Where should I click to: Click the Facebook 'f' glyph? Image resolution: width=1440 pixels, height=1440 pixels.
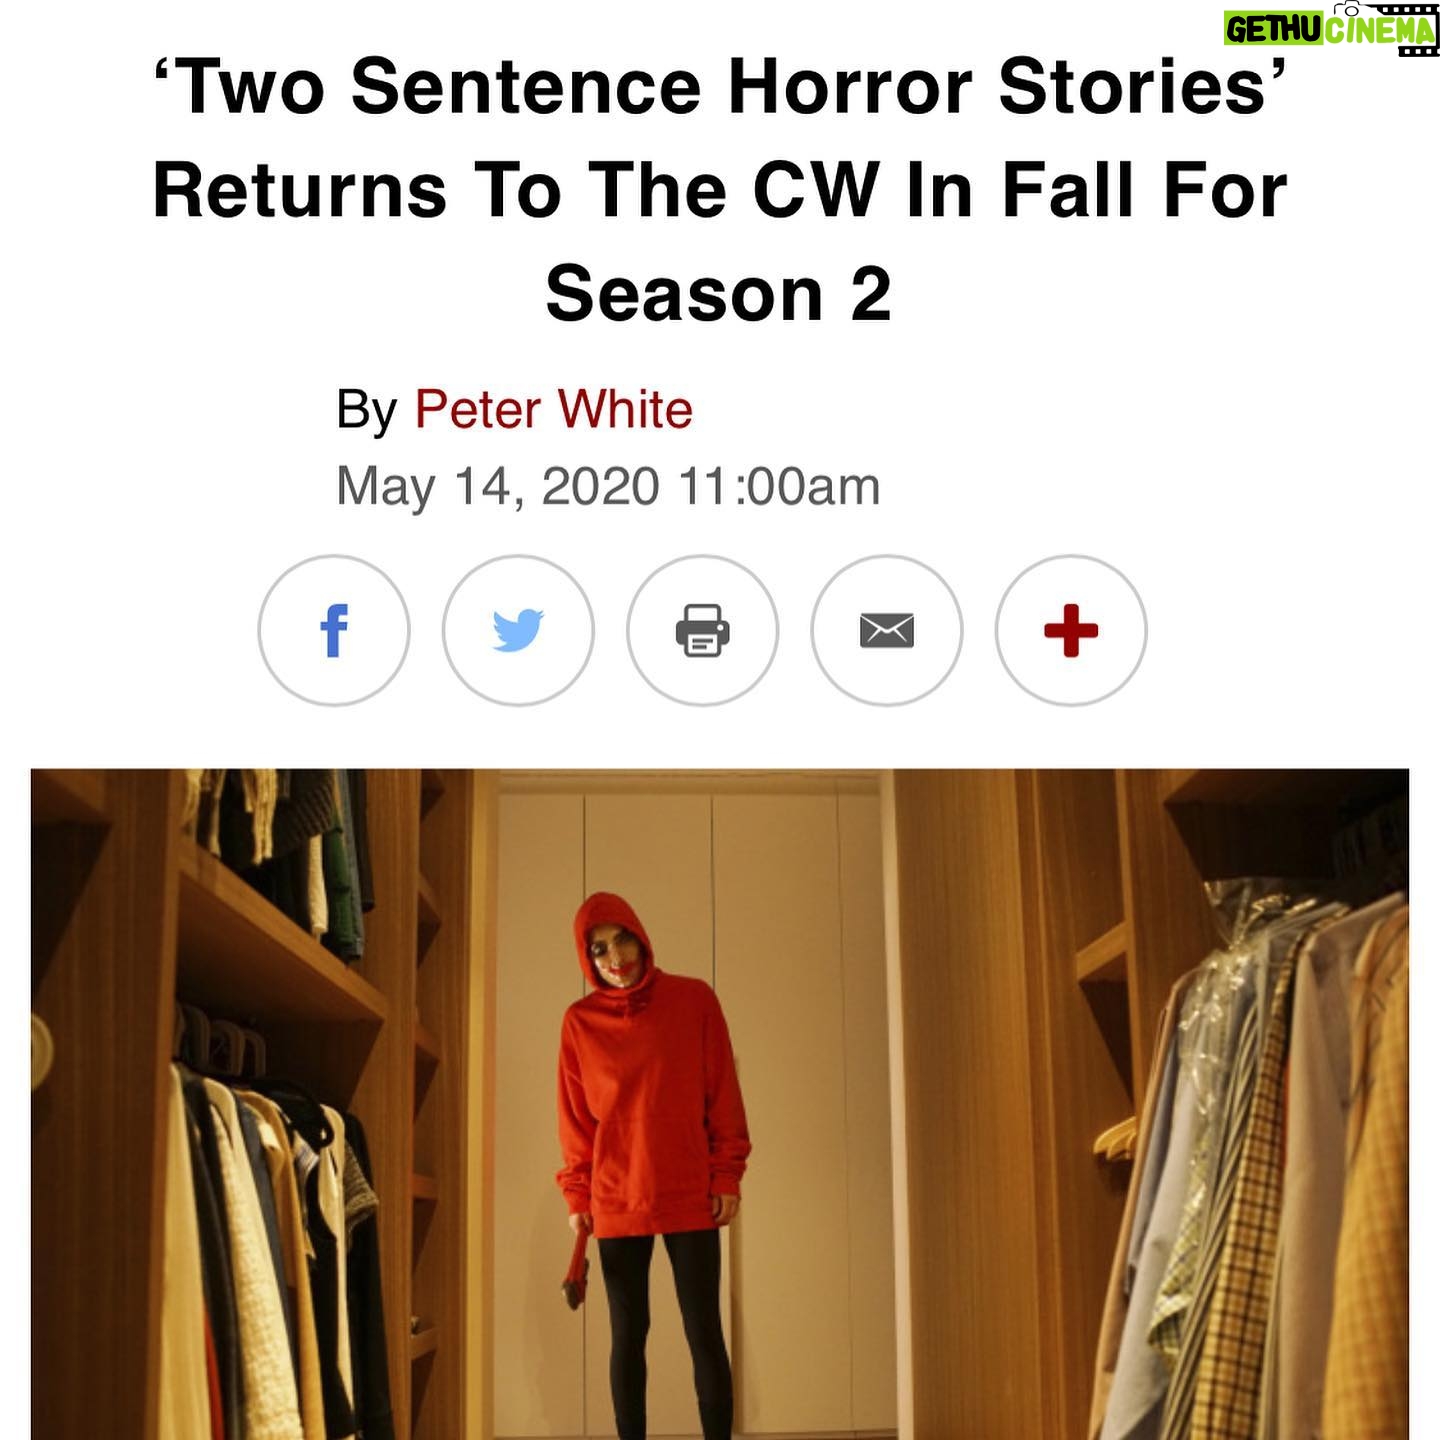(x=334, y=631)
